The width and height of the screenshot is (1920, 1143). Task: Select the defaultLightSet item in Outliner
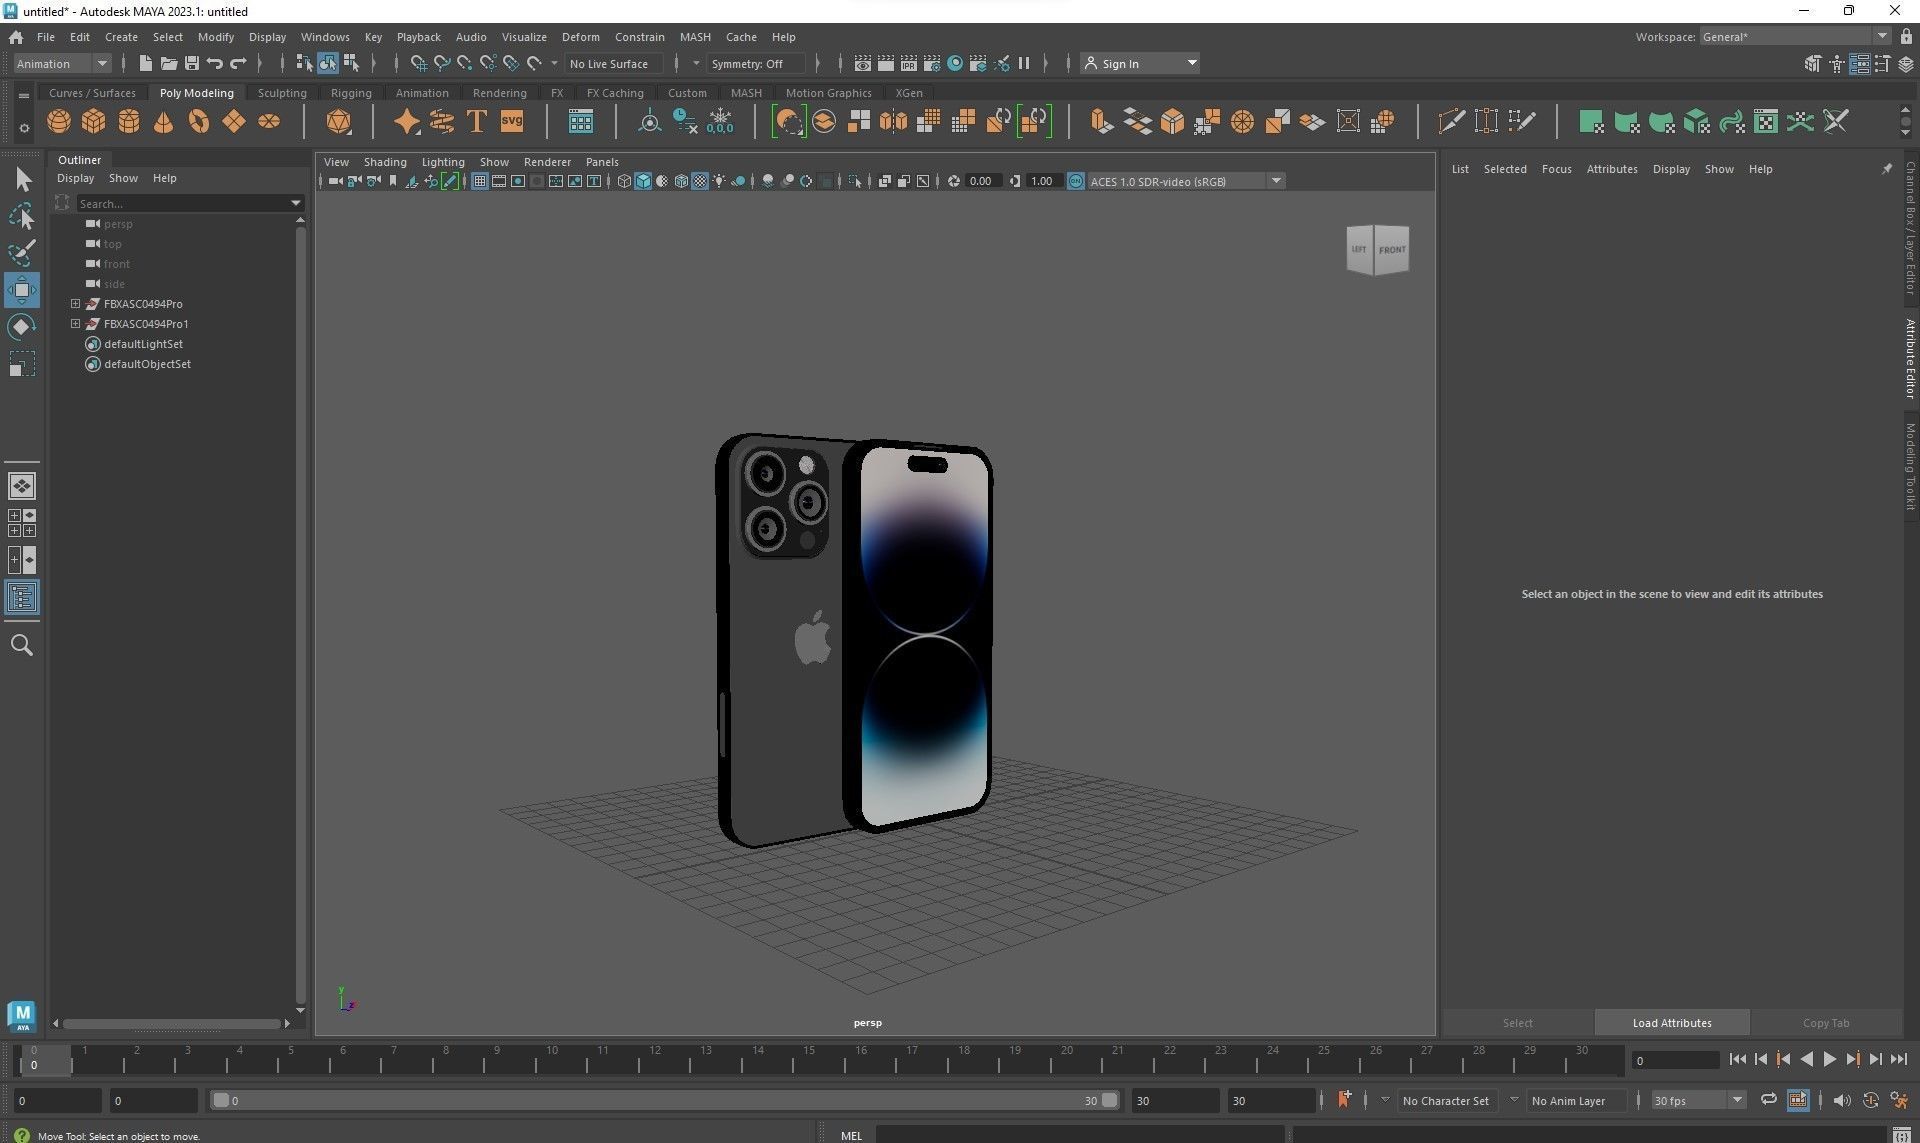143,344
